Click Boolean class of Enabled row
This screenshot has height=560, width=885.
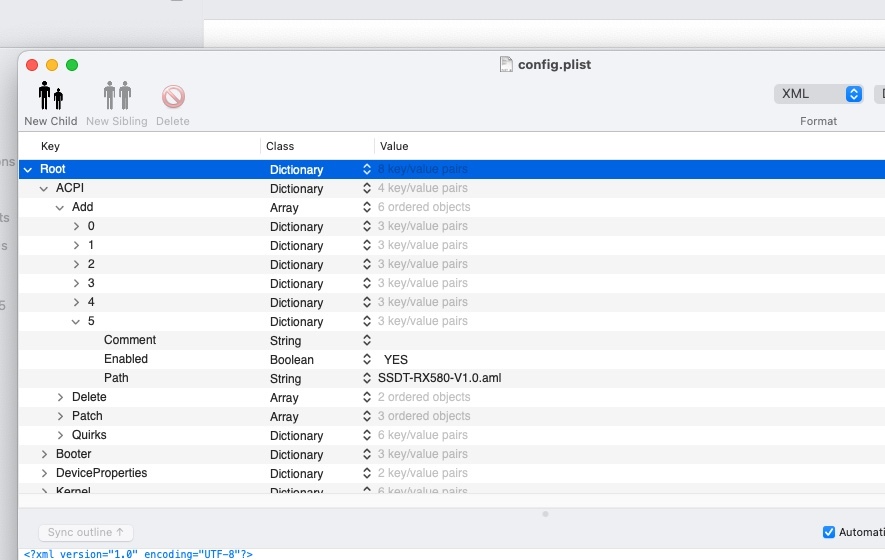[x=292, y=360]
